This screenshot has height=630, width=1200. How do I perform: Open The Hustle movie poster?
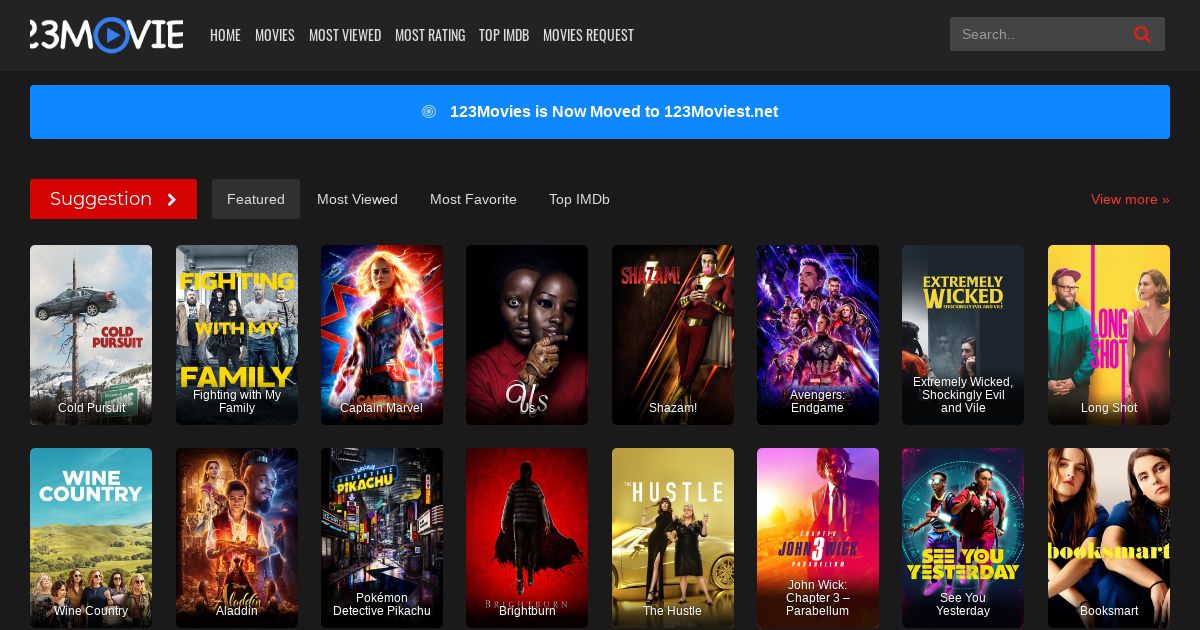click(673, 538)
